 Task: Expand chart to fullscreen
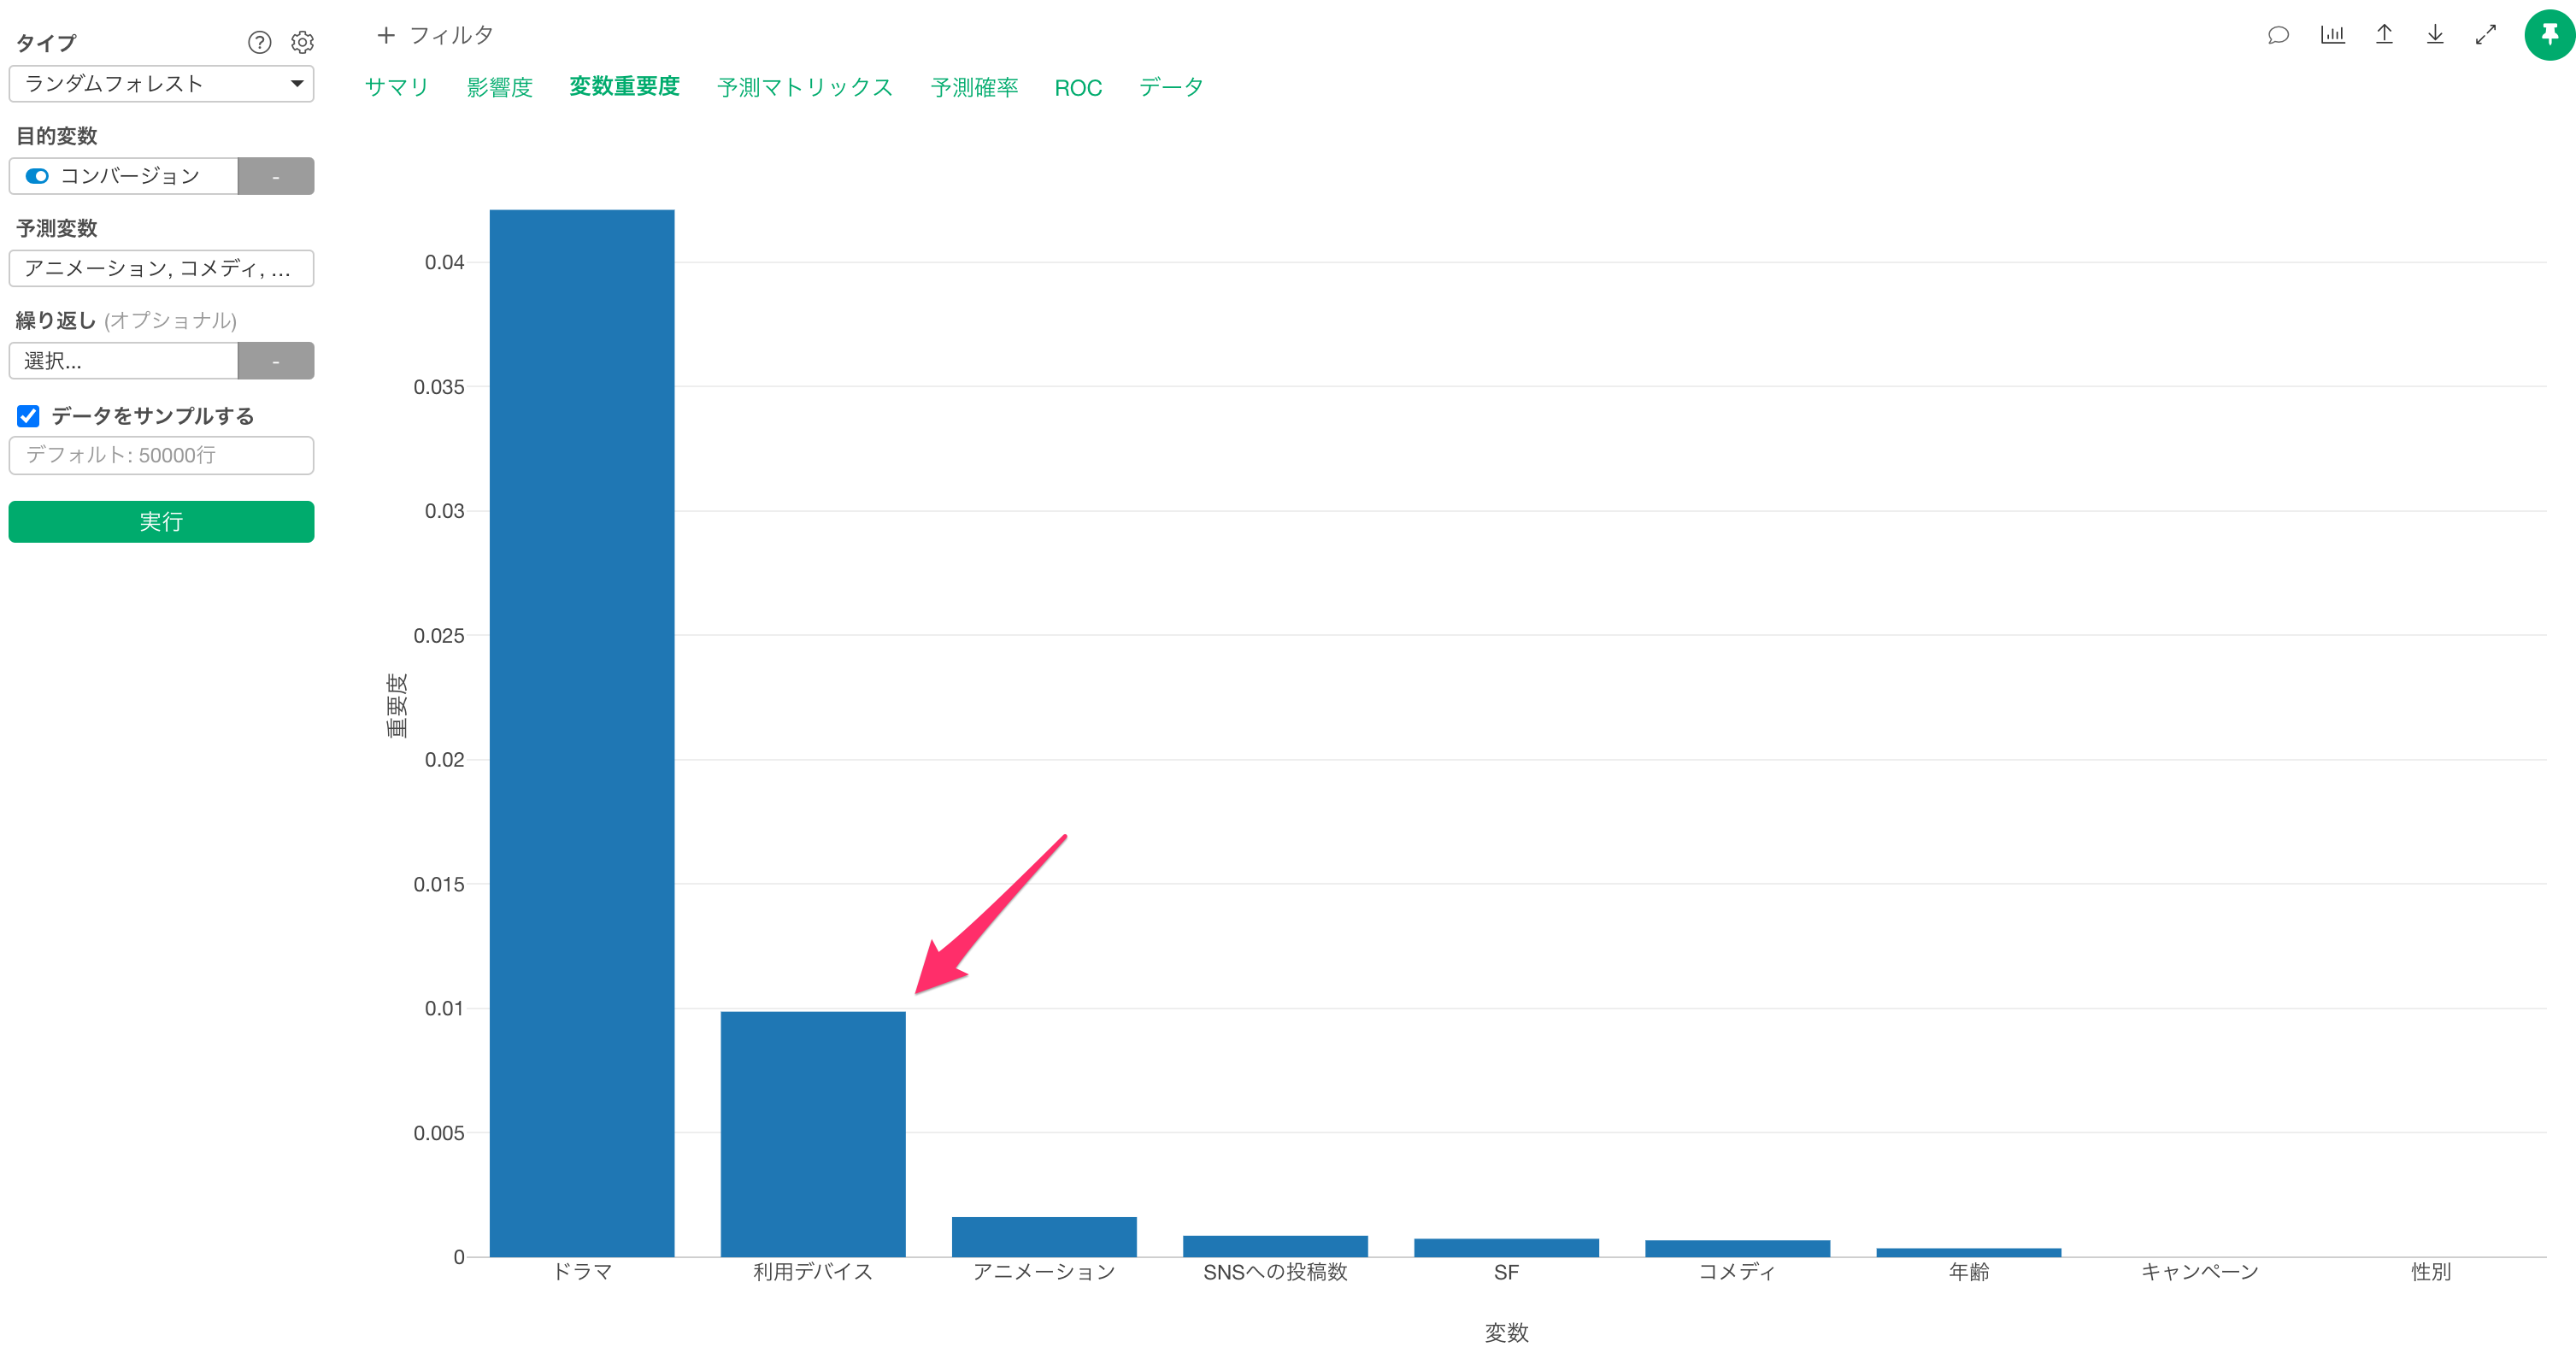coord(2486,35)
